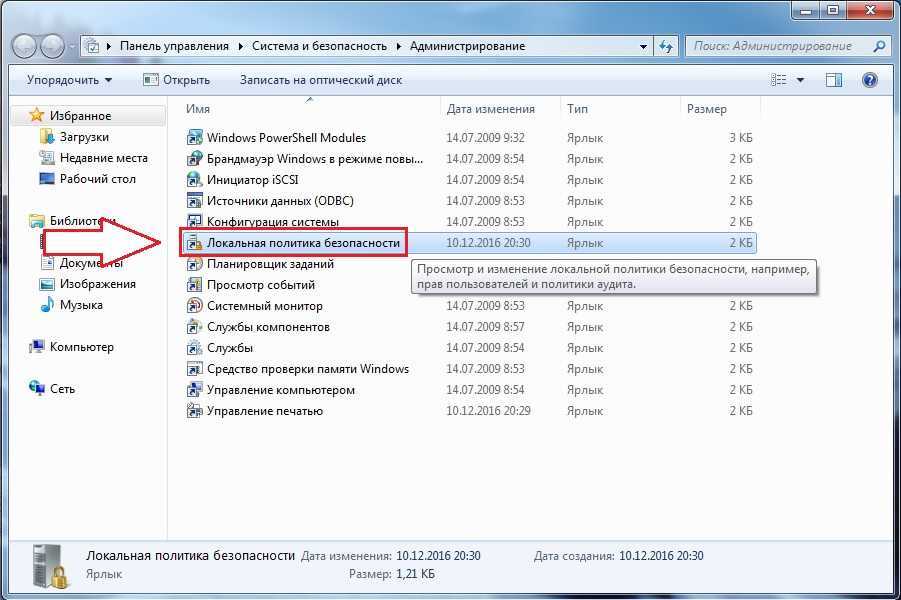The image size is (901, 600).
Task: Click Записать на оптический диск
Action: click(321, 80)
